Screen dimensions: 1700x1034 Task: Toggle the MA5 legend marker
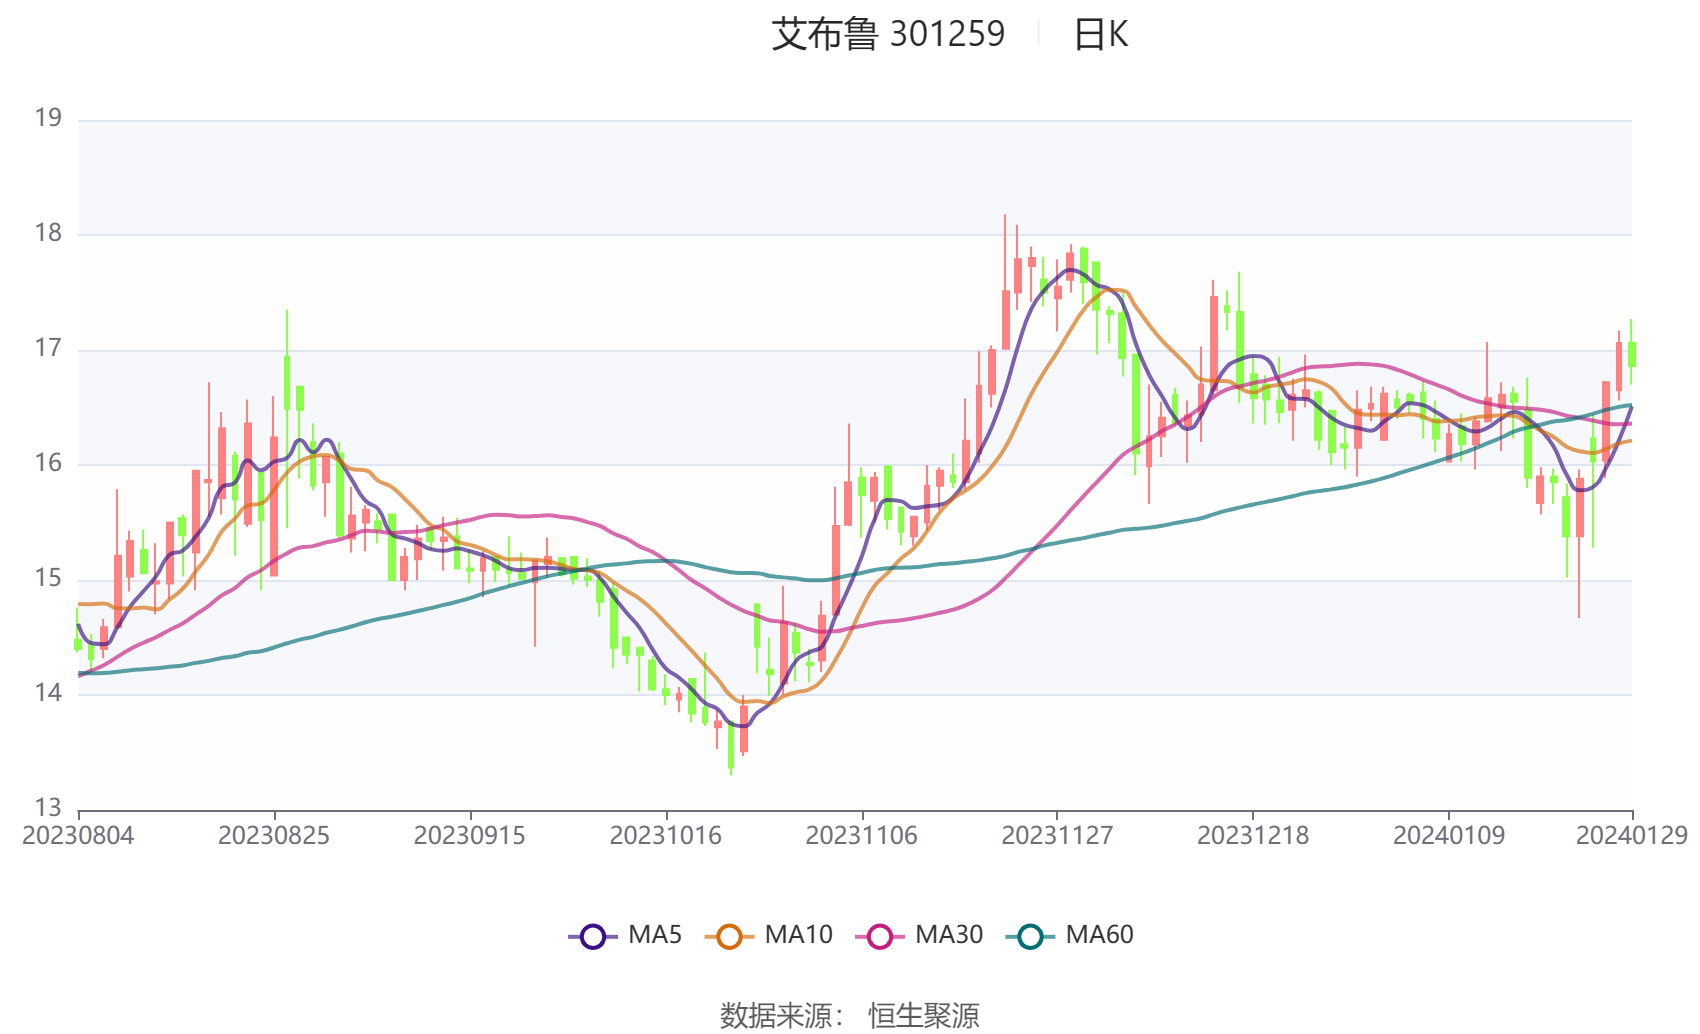pos(593,936)
